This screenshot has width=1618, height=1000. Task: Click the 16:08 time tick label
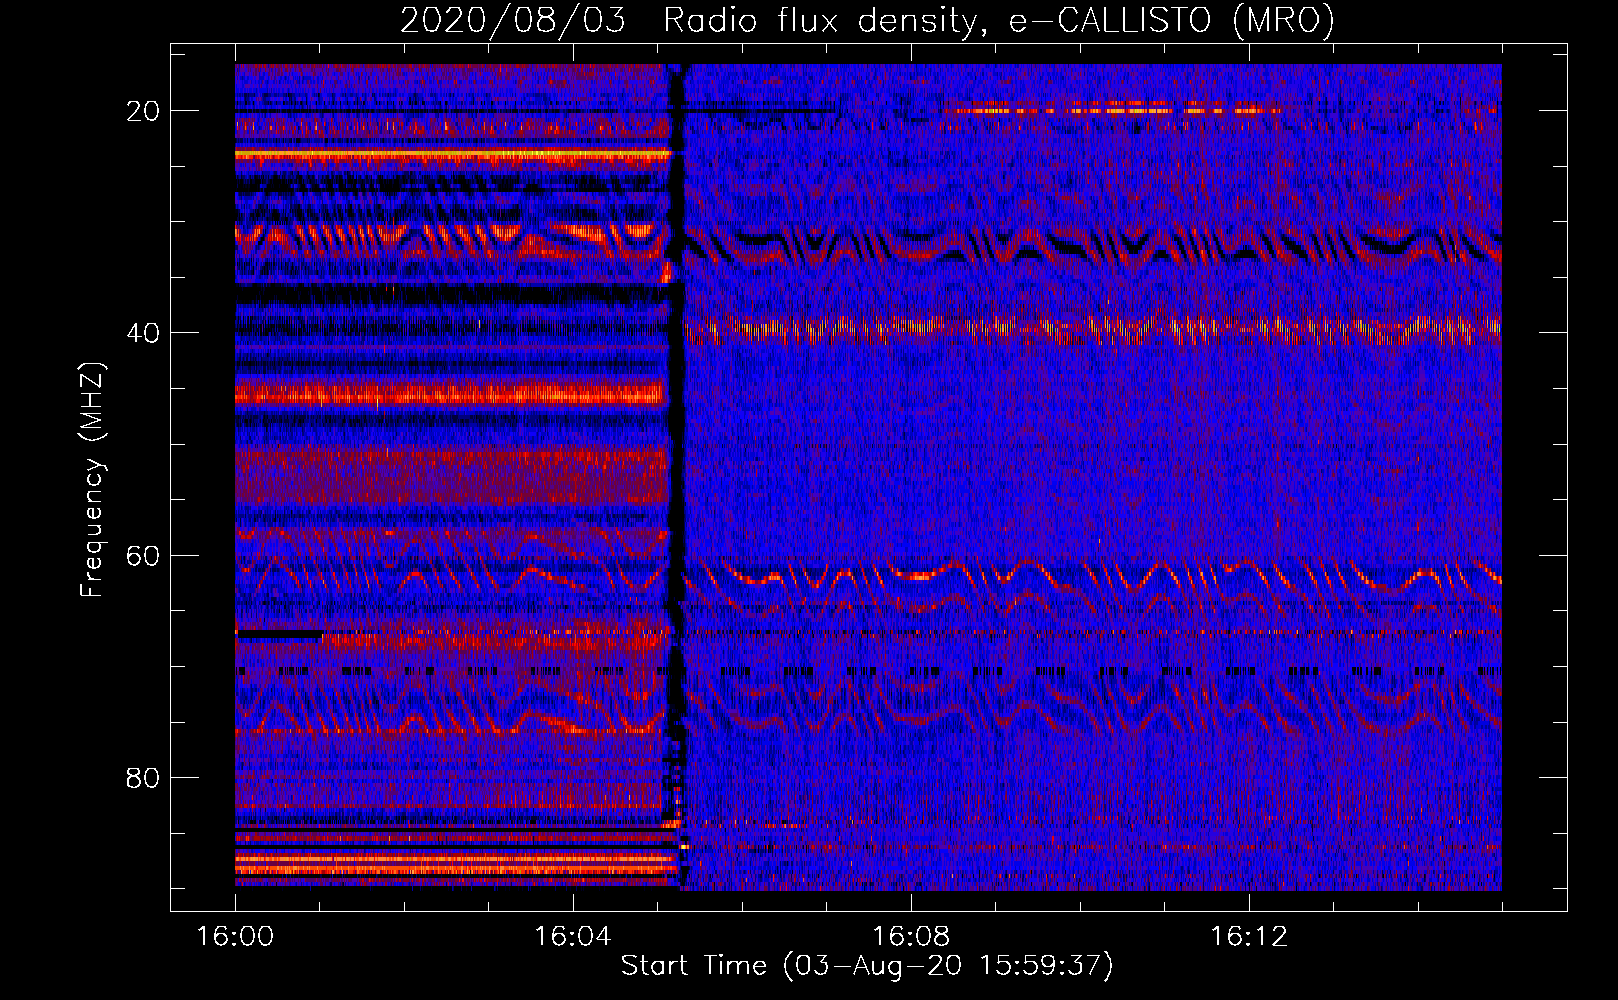tap(911, 937)
